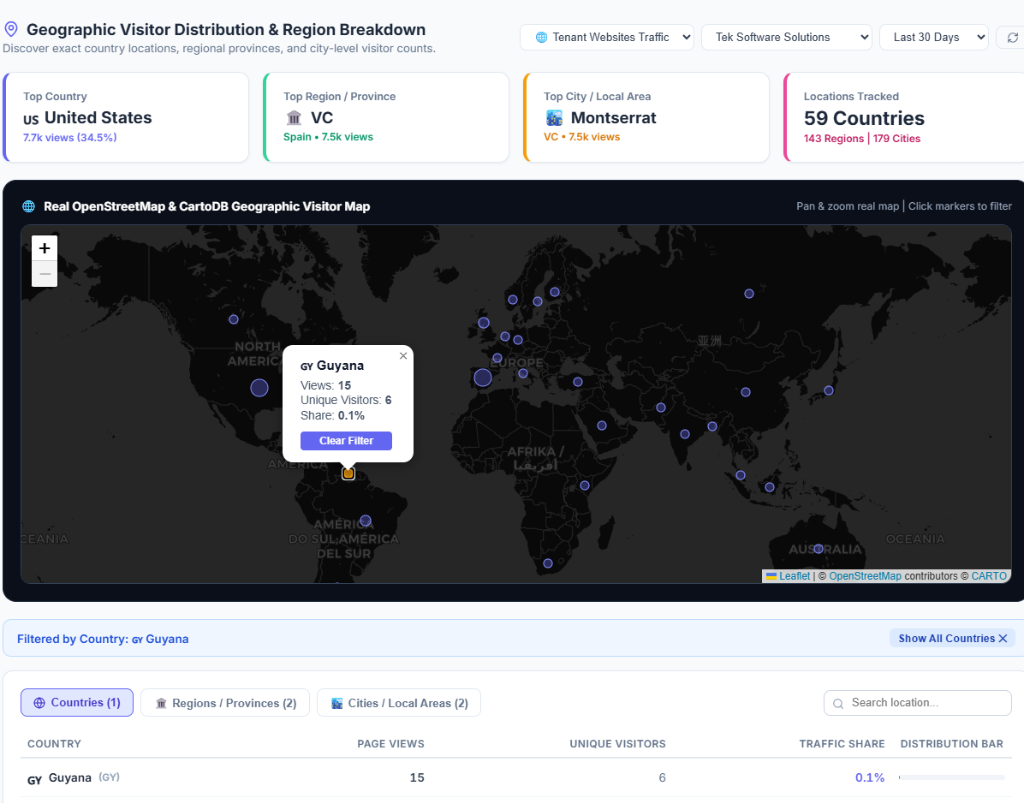This screenshot has width=1024, height=803.
Task: Click the India map marker
Action: click(685, 434)
